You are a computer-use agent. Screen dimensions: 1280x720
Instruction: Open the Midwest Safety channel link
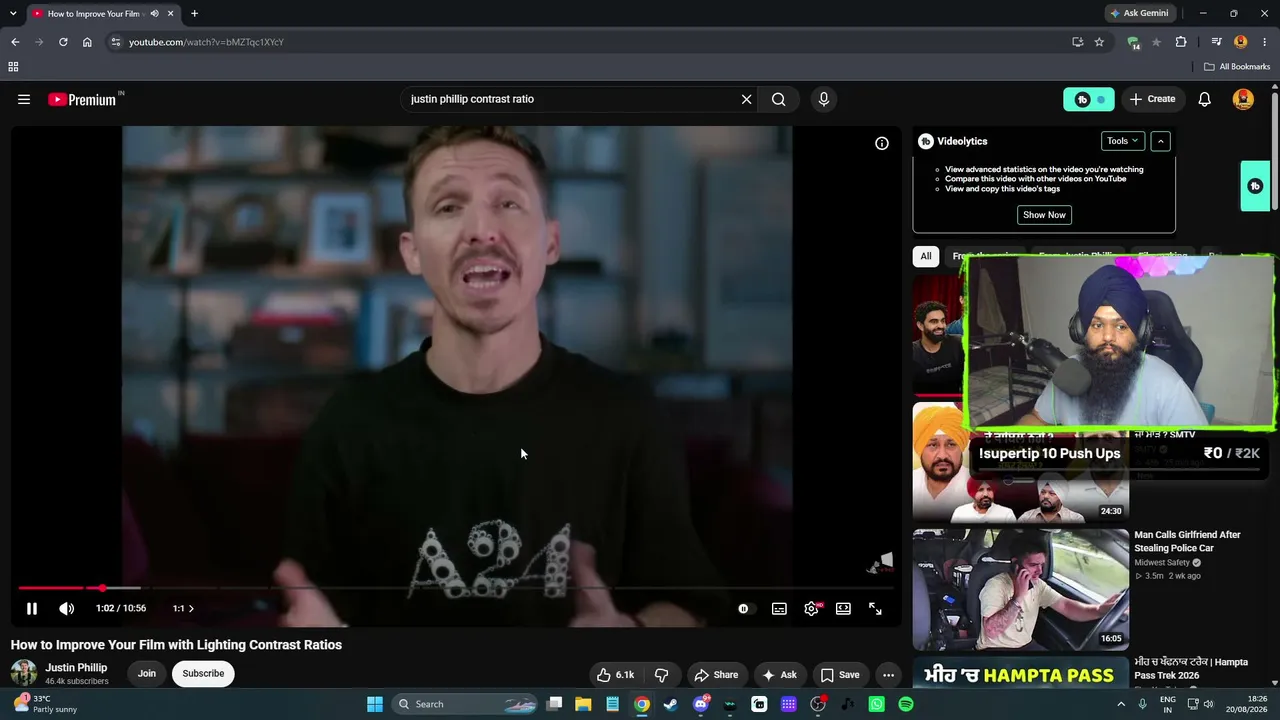coord(1162,563)
